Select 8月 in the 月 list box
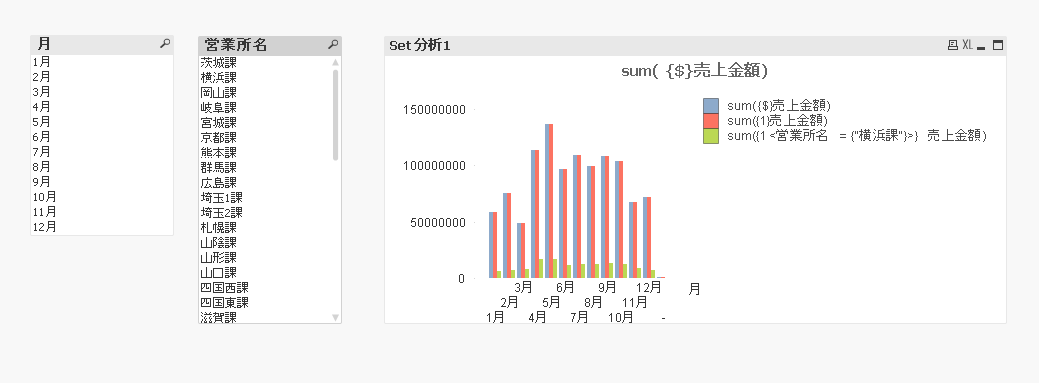The image size is (1039, 383). 102,167
